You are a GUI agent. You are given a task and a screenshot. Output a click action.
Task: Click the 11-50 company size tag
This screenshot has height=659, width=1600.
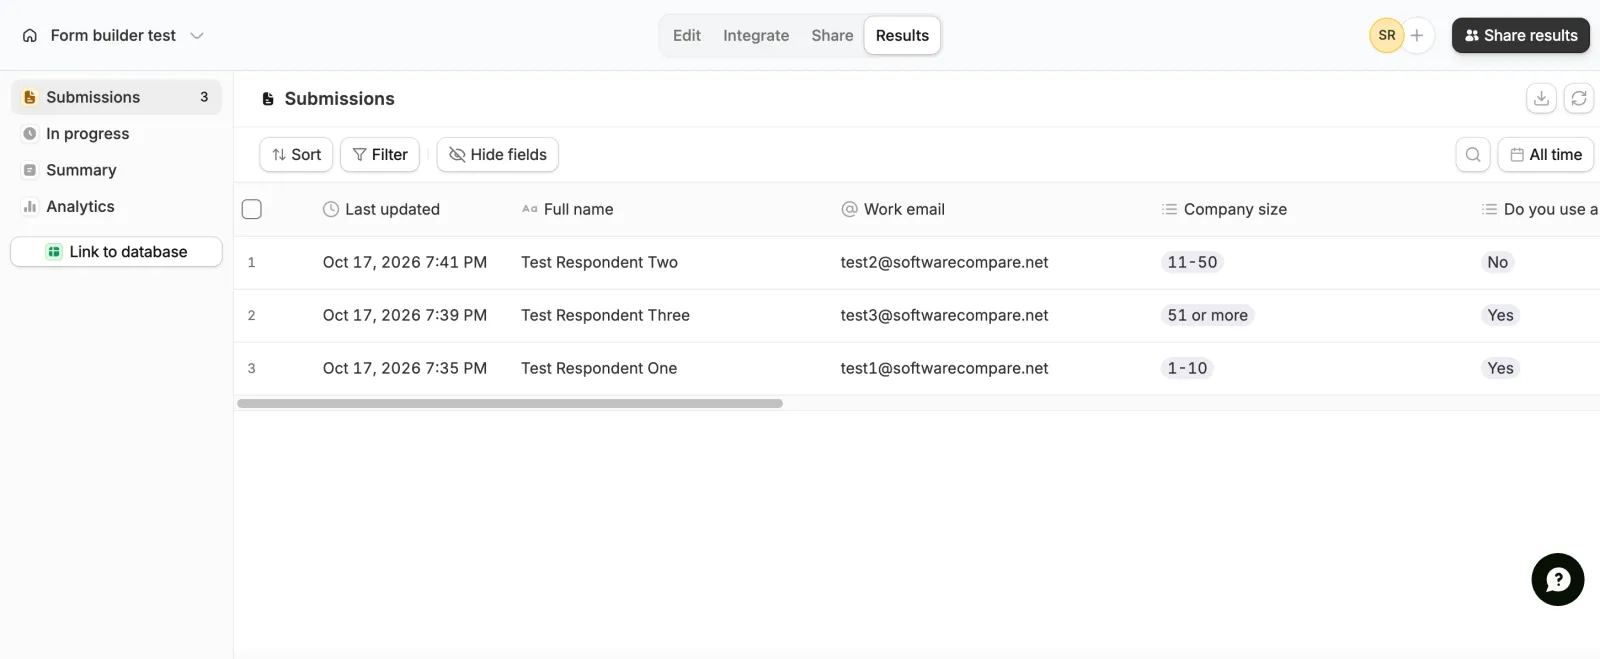tap(1192, 262)
